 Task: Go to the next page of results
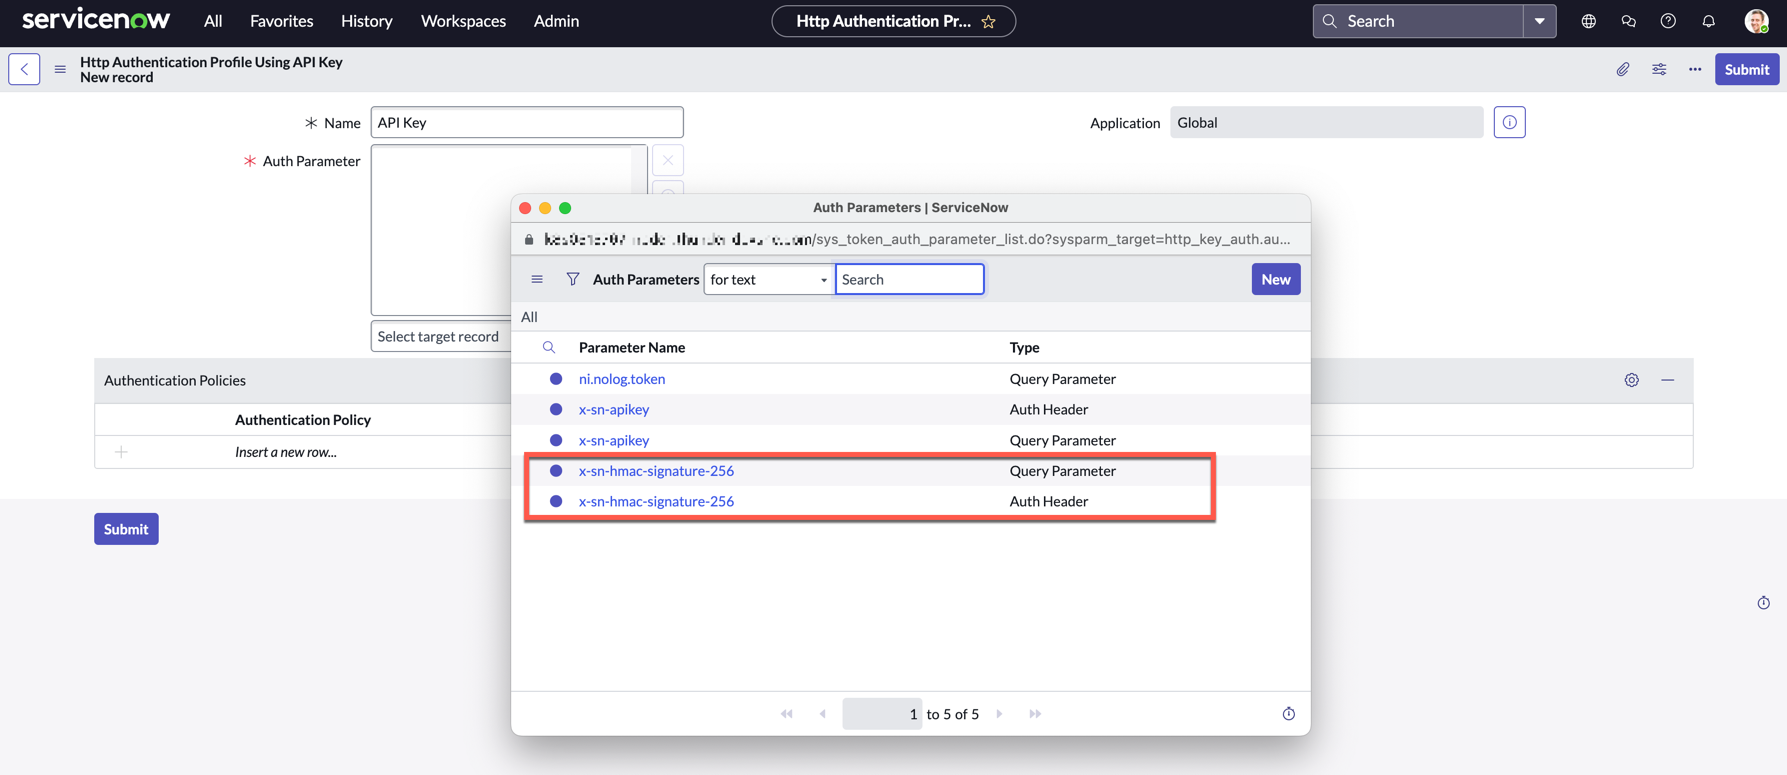[x=999, y=714]
